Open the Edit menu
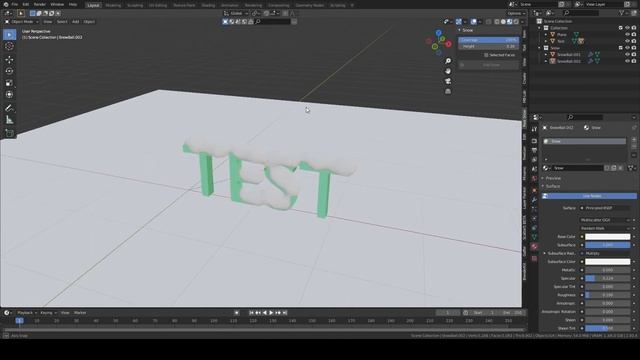 [26, 4]
